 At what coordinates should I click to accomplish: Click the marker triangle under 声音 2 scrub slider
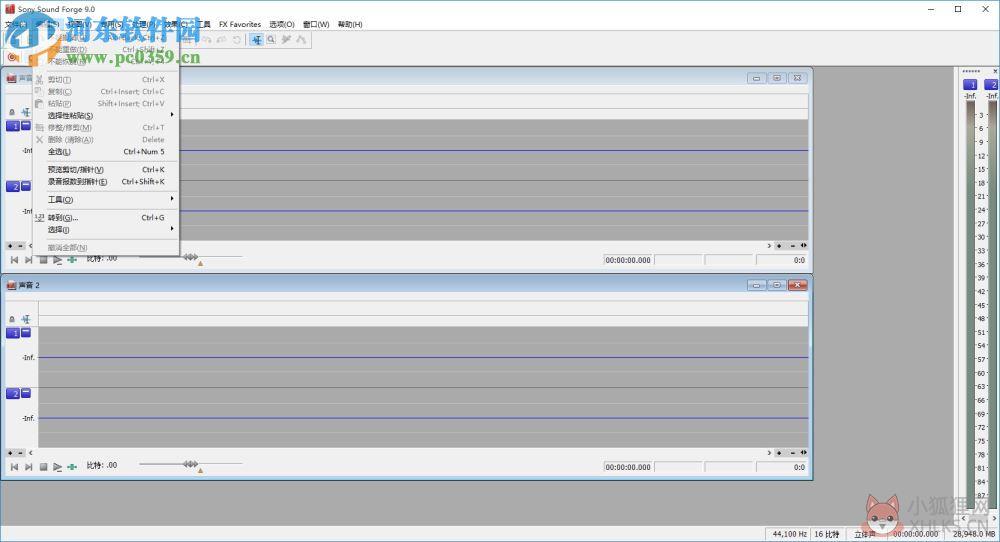[200, 471]
